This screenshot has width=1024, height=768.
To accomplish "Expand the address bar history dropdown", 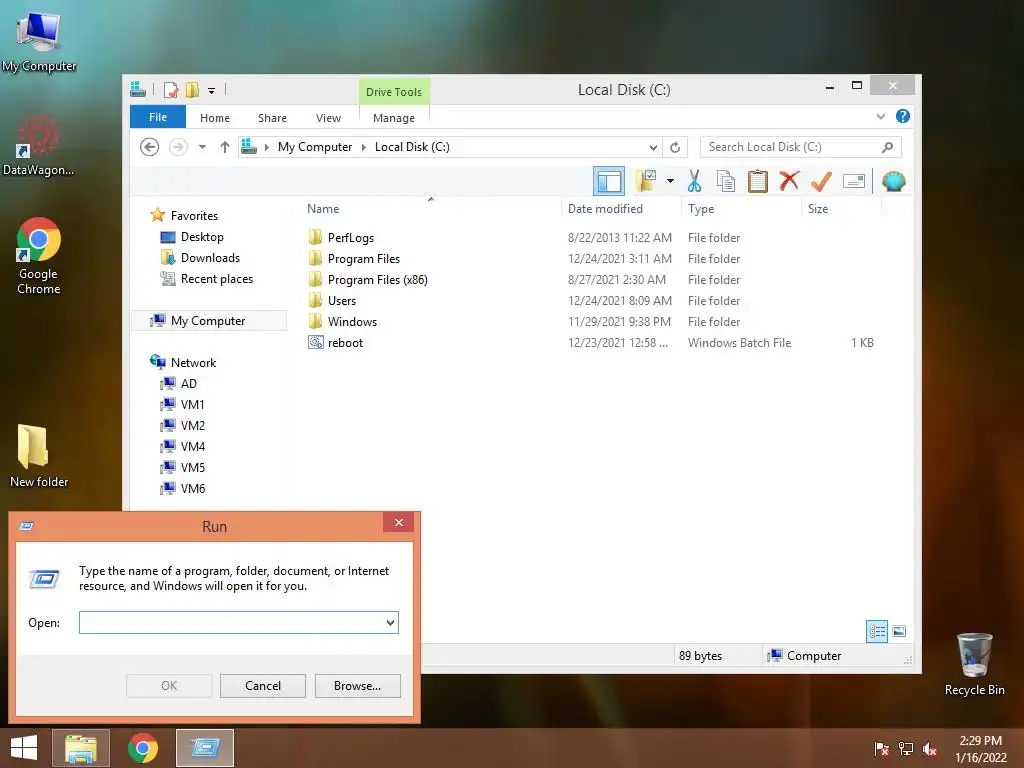I will point(653,147).
